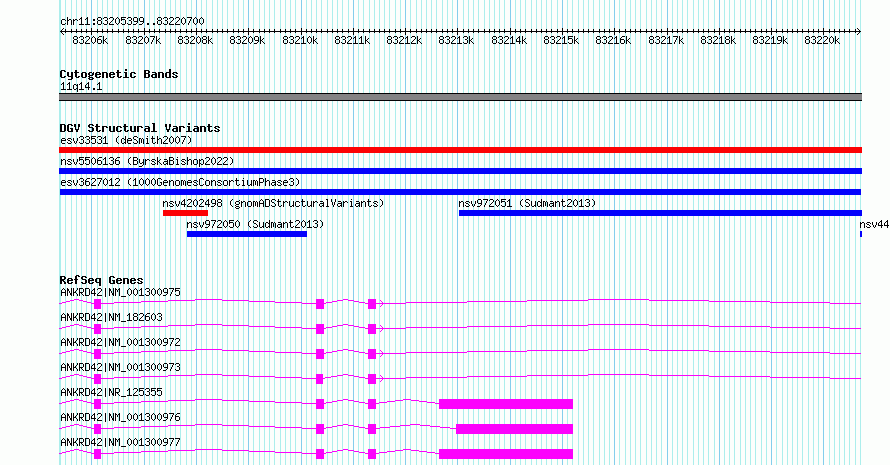Click the 83206k ruler tick label
Viewport: 890px width, 465px height.
(x=90, y=40)
